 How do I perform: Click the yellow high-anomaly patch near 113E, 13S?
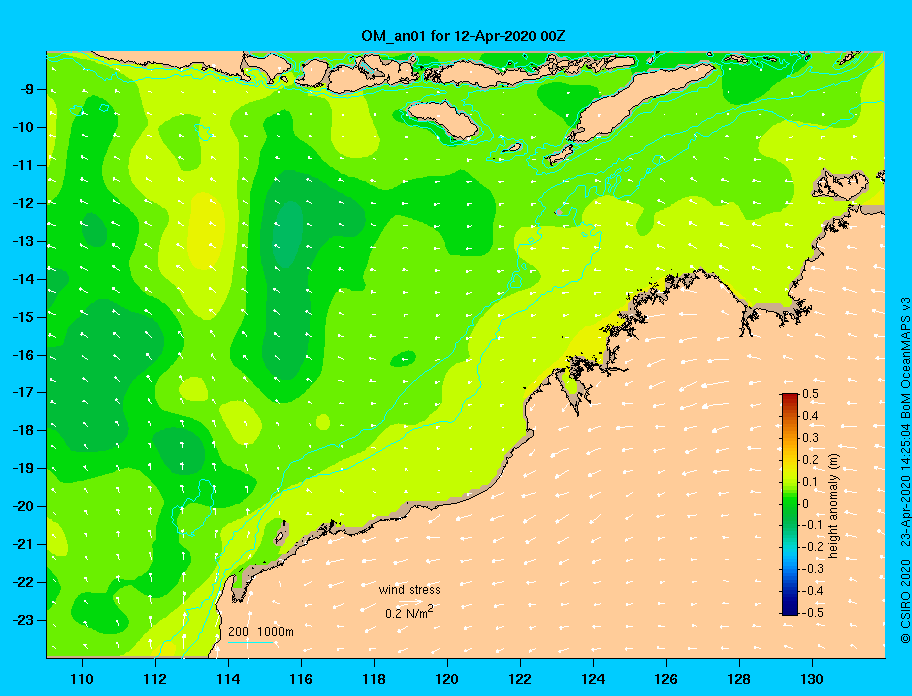tap(206, 231)
